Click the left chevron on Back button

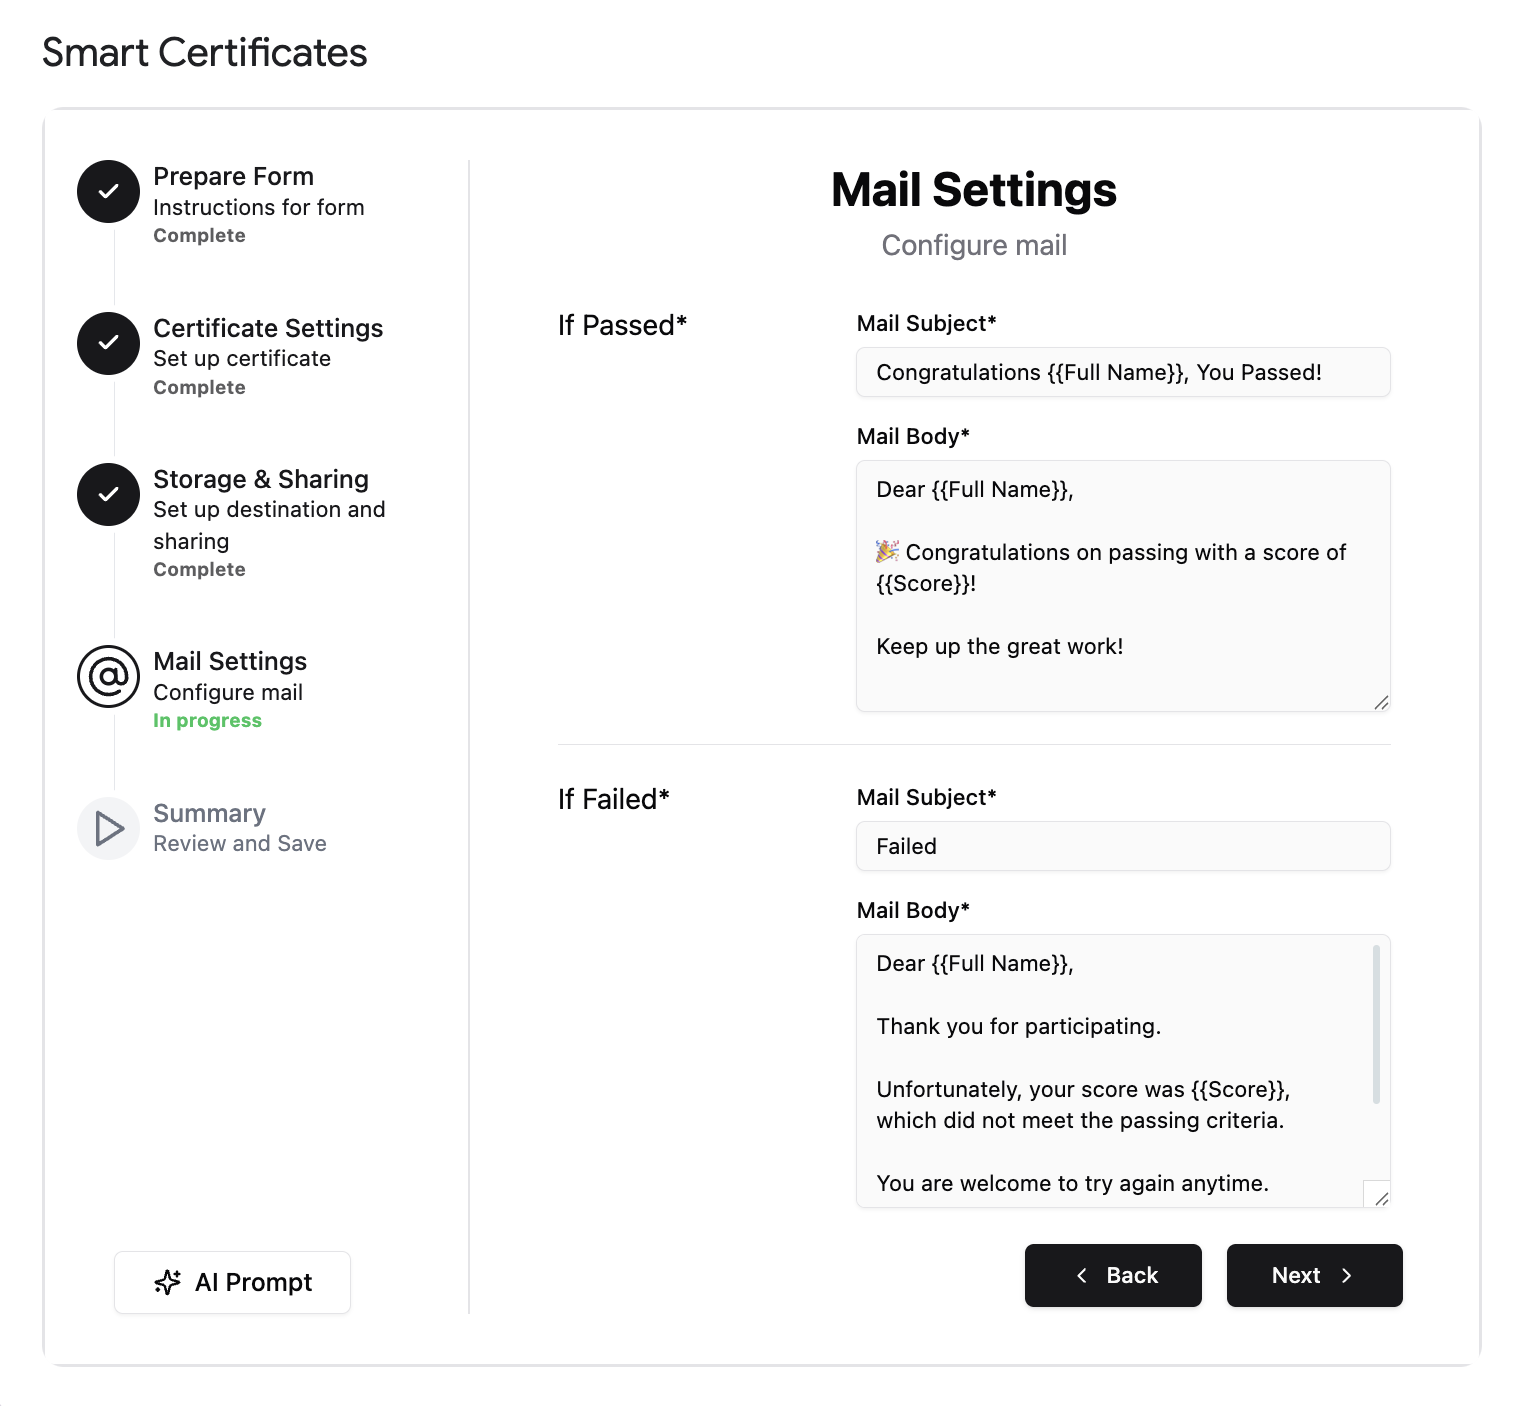point(1081,1275)
